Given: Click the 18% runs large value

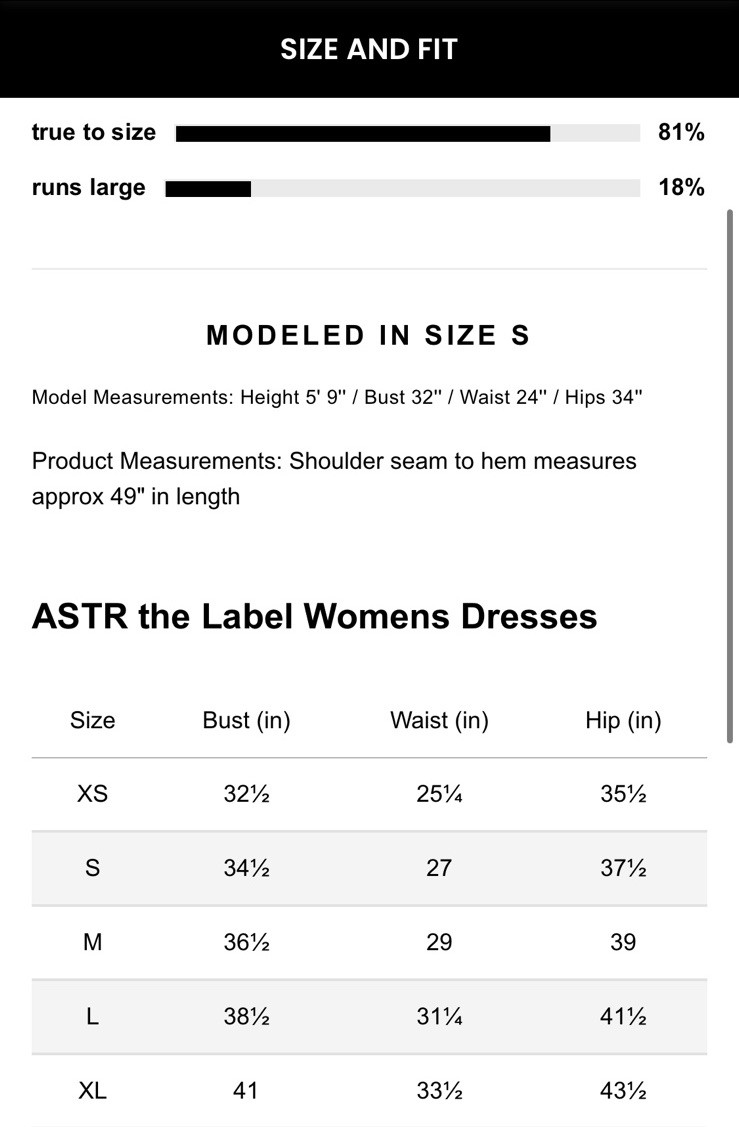Looking at the screenshot, I should 681,187.
